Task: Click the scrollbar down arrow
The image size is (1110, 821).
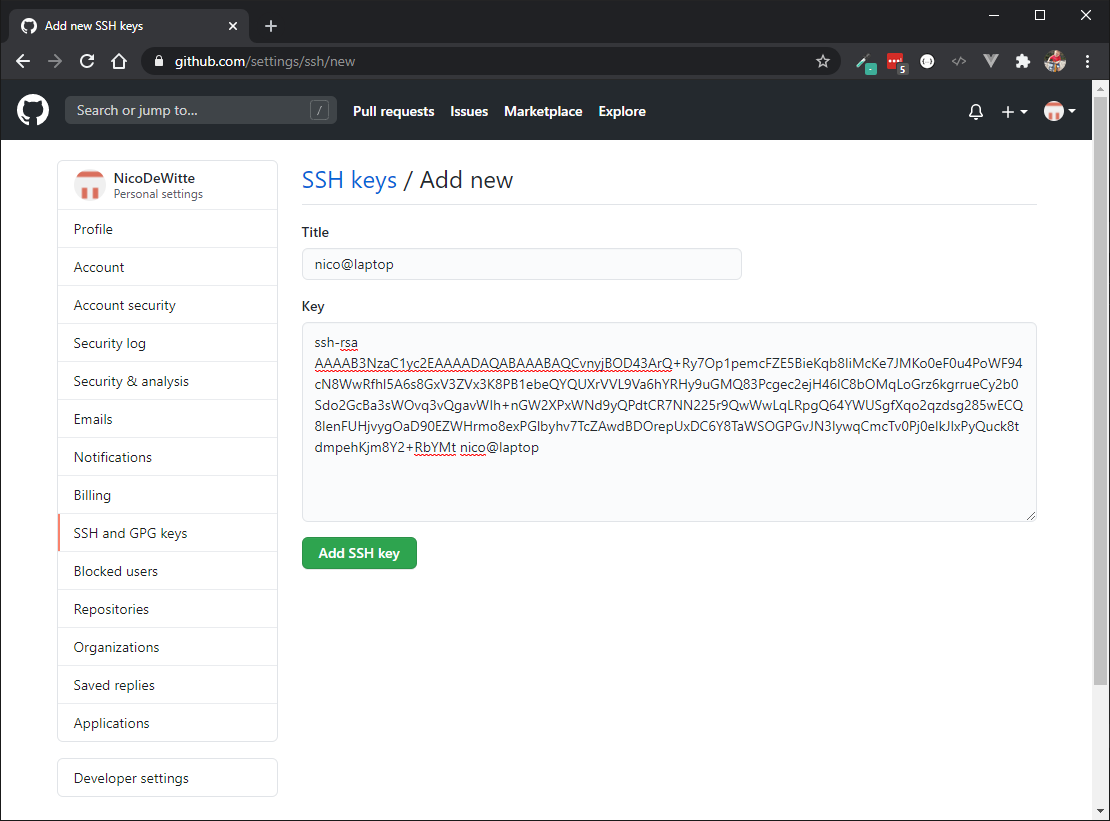Action: 1099,811
